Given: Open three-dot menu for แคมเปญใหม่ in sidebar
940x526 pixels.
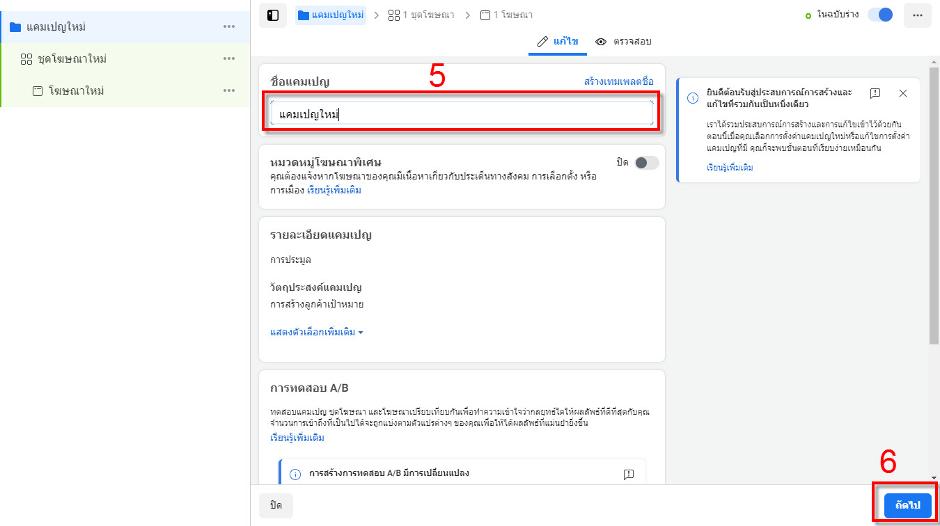Looking at the screenshot, I should pyautogui.click(x=229, y=27).
